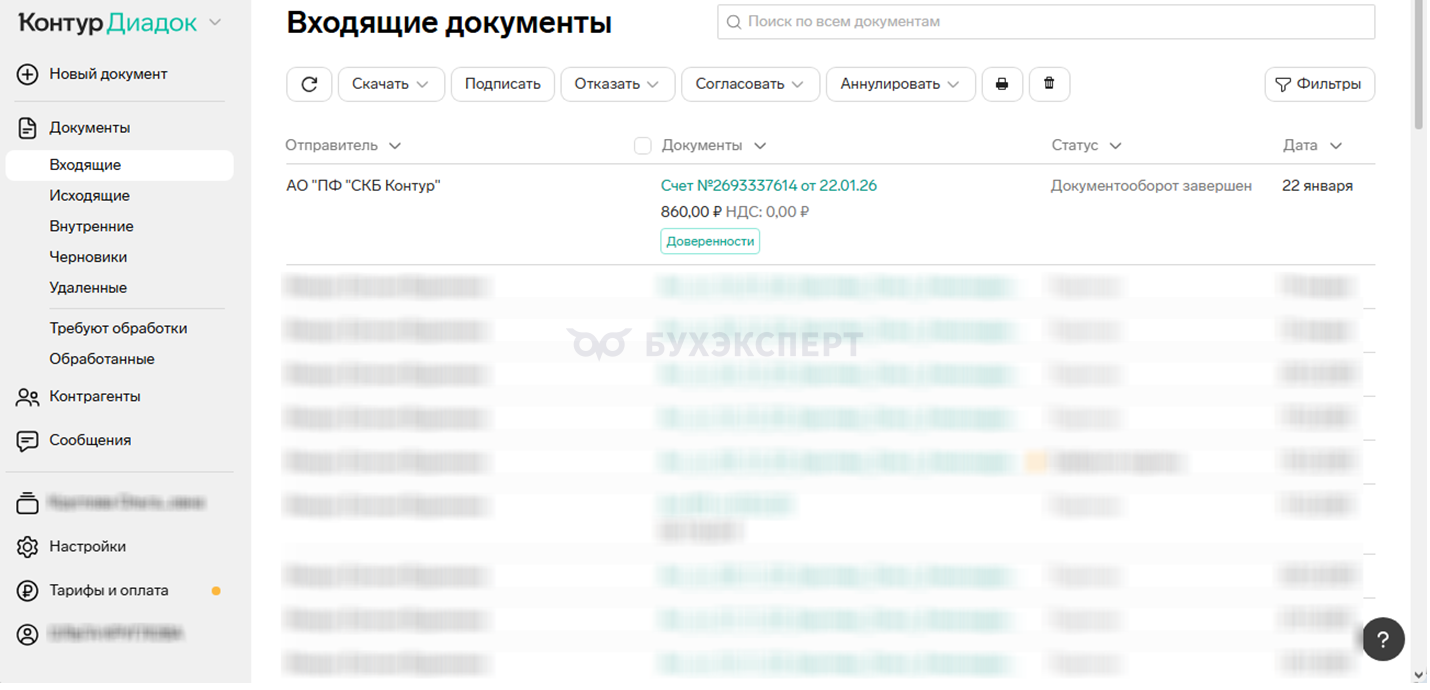Click the chat bubble icon beside Сообщения
This screenshot has width=1430, height=690.
point(28,441)
